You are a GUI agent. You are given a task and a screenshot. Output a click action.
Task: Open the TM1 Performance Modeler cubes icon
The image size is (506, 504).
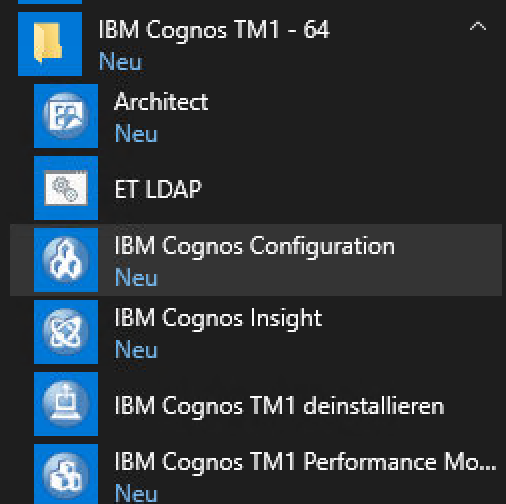[x=66, y=474]
